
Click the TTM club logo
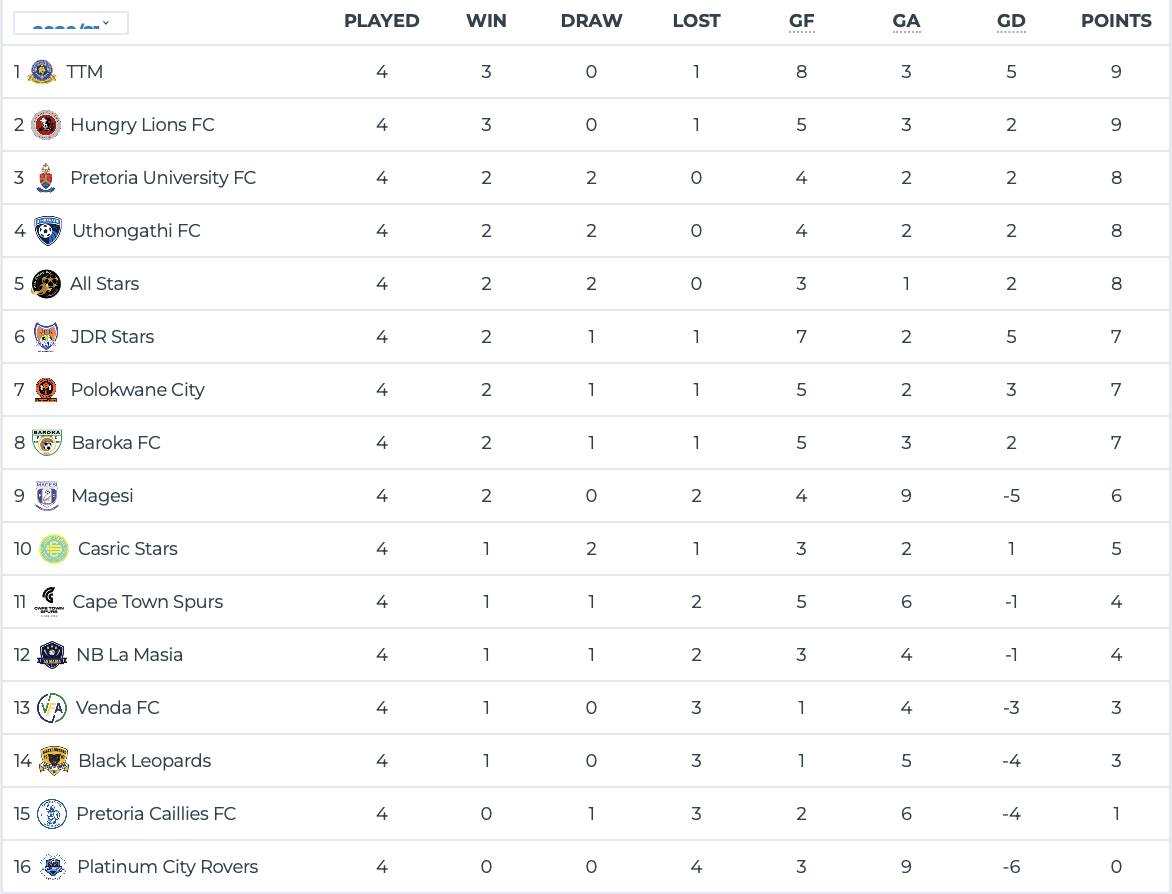(x=42, y=72)
